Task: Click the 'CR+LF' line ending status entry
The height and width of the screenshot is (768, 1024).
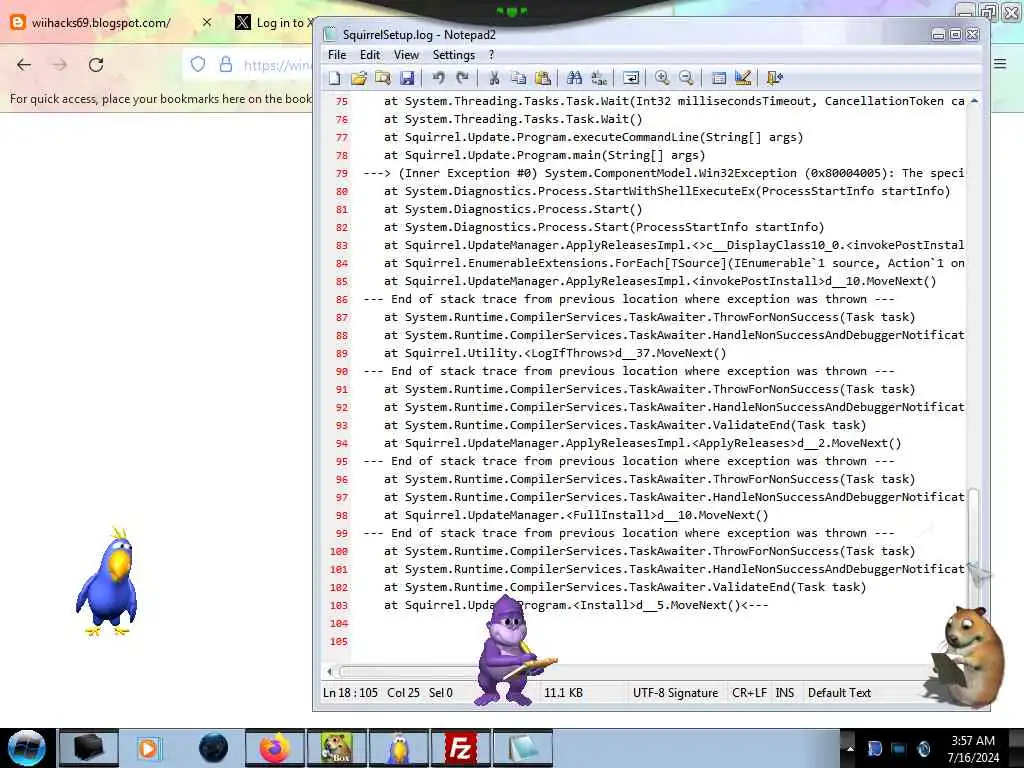Action: click(x=749, y=693)
